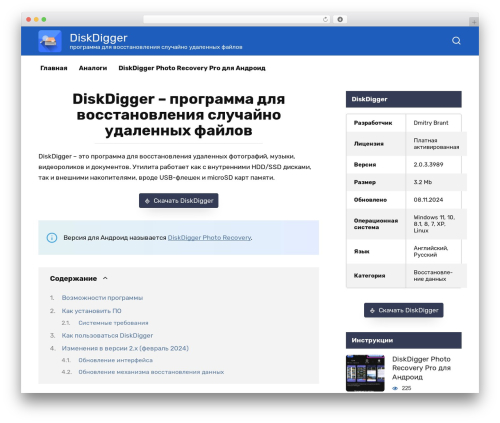
Task: Jump to Обновление механизма восстановления данных
Action: (x=151, y=372)
